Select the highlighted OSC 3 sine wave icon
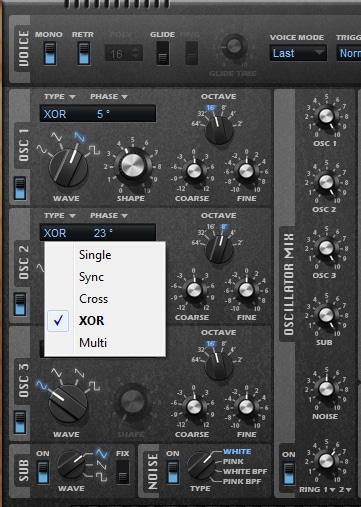 (x=42, y=385)
